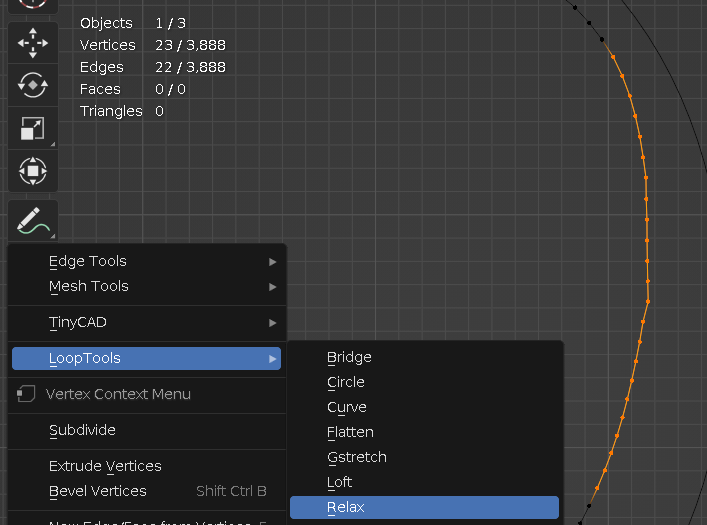
Task: Choose Loft from the LoopTools submenu
Action: coord(340,482)
